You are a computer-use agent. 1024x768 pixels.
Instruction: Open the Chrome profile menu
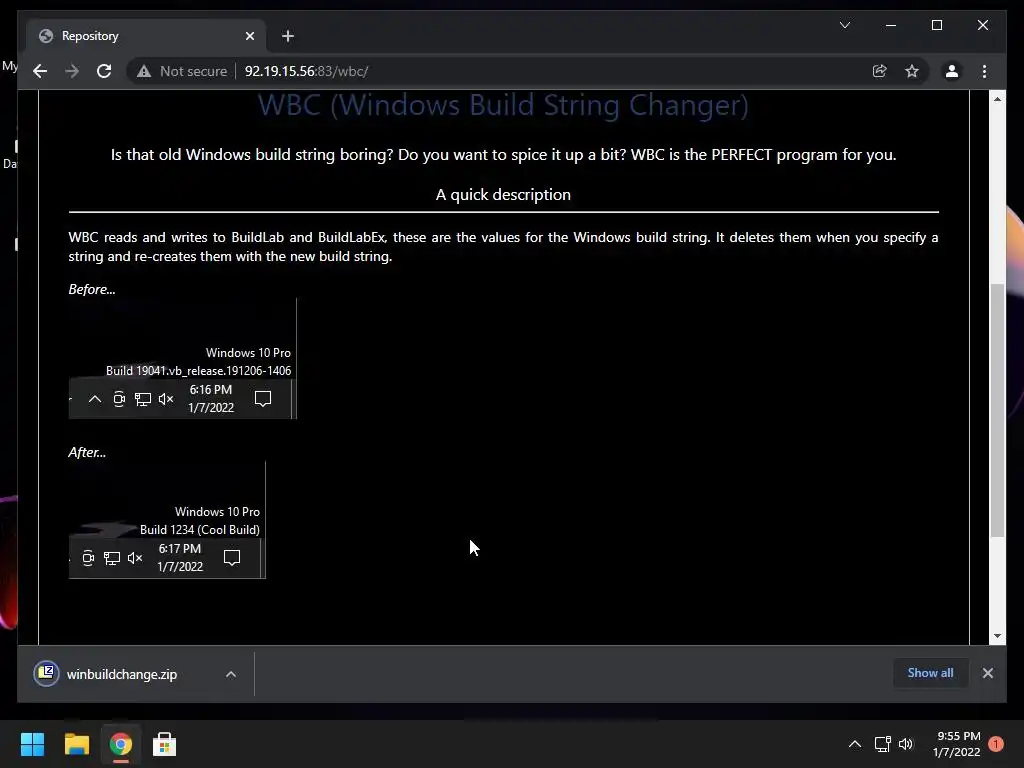point(952,71)
